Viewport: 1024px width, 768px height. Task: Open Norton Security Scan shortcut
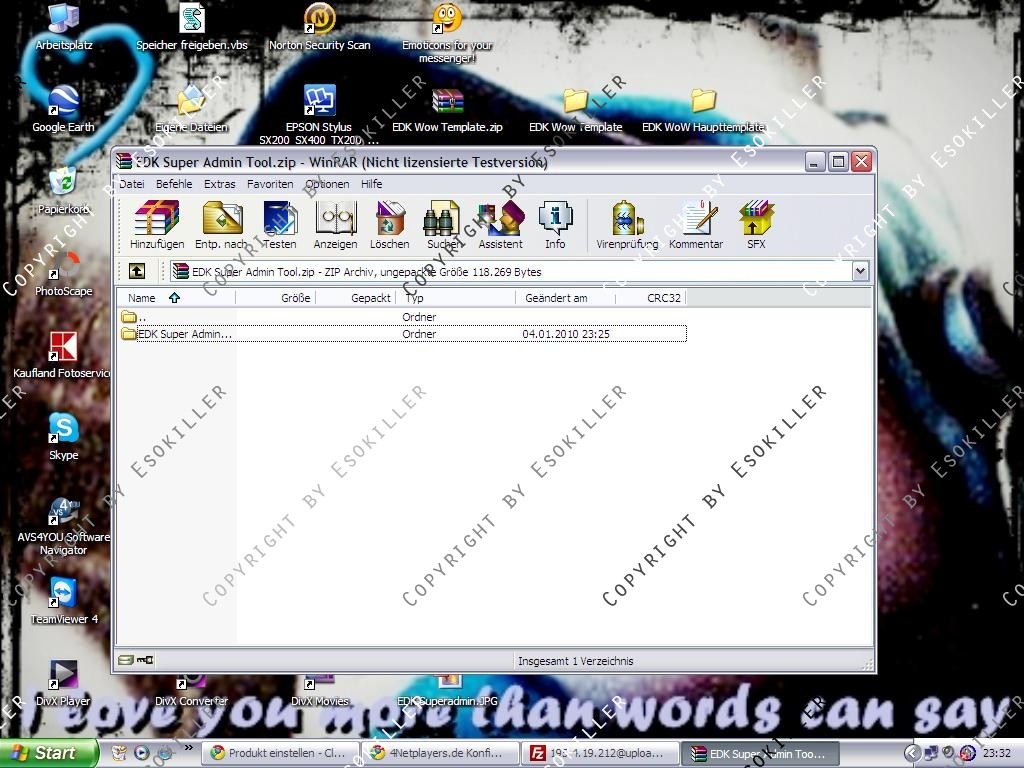click(x=319, y=27)
